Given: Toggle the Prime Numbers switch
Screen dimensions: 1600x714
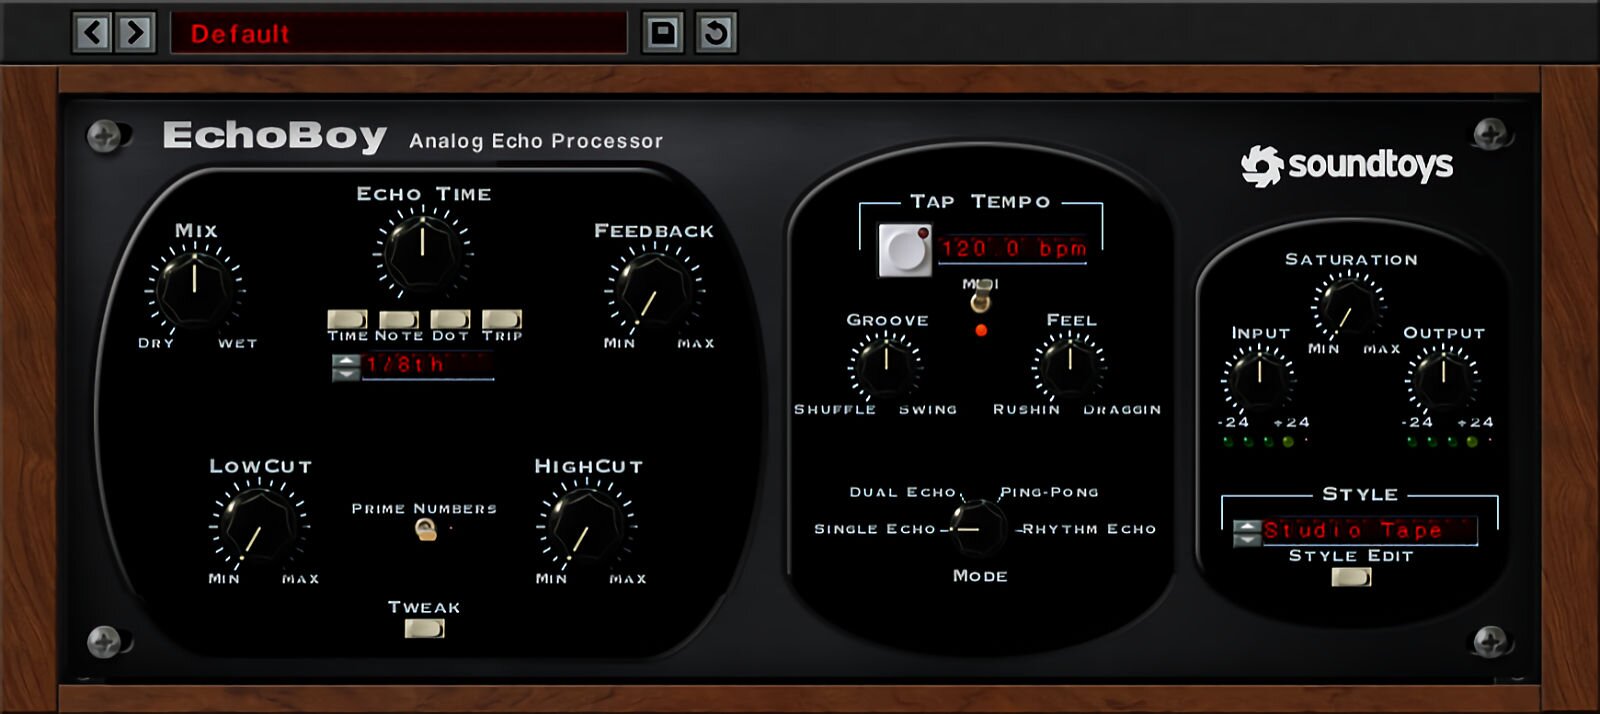Looking at the screenshot, I should tap(425, 530).
